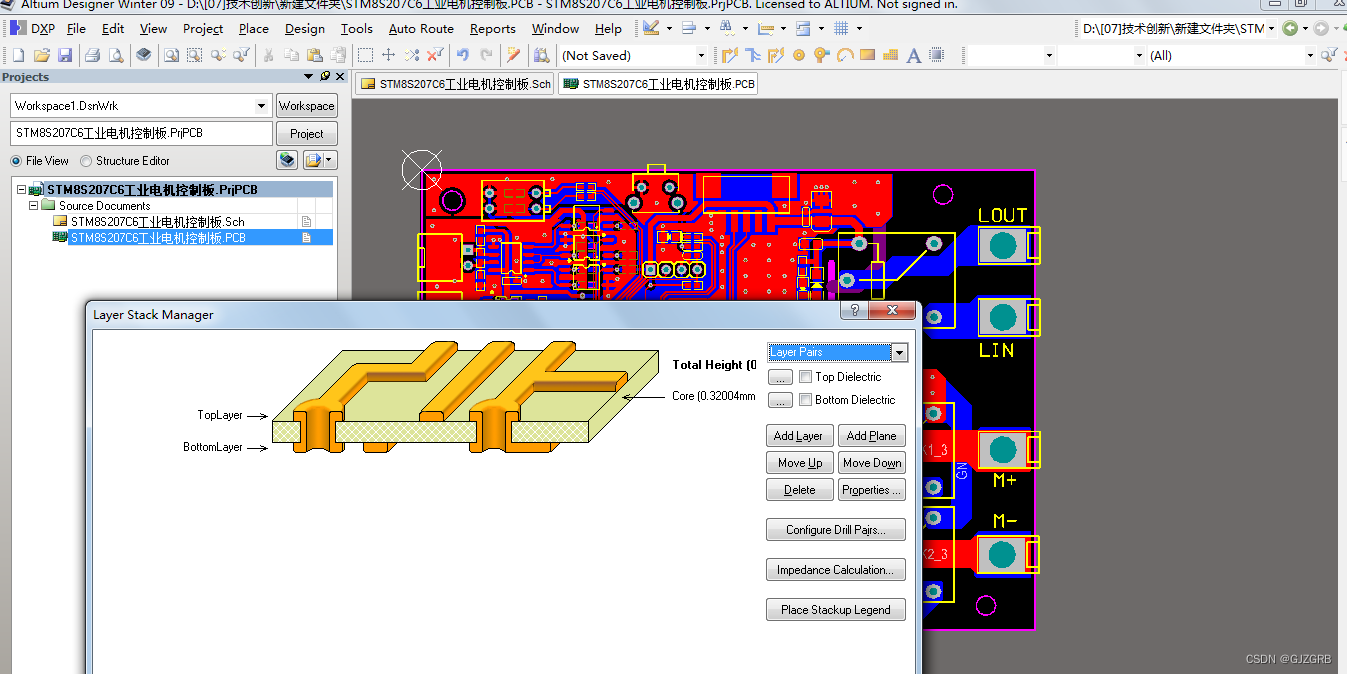1347x674 pixels.
Task: Click the green Back navigation arrow
Action: click(x=1290, y=28)
